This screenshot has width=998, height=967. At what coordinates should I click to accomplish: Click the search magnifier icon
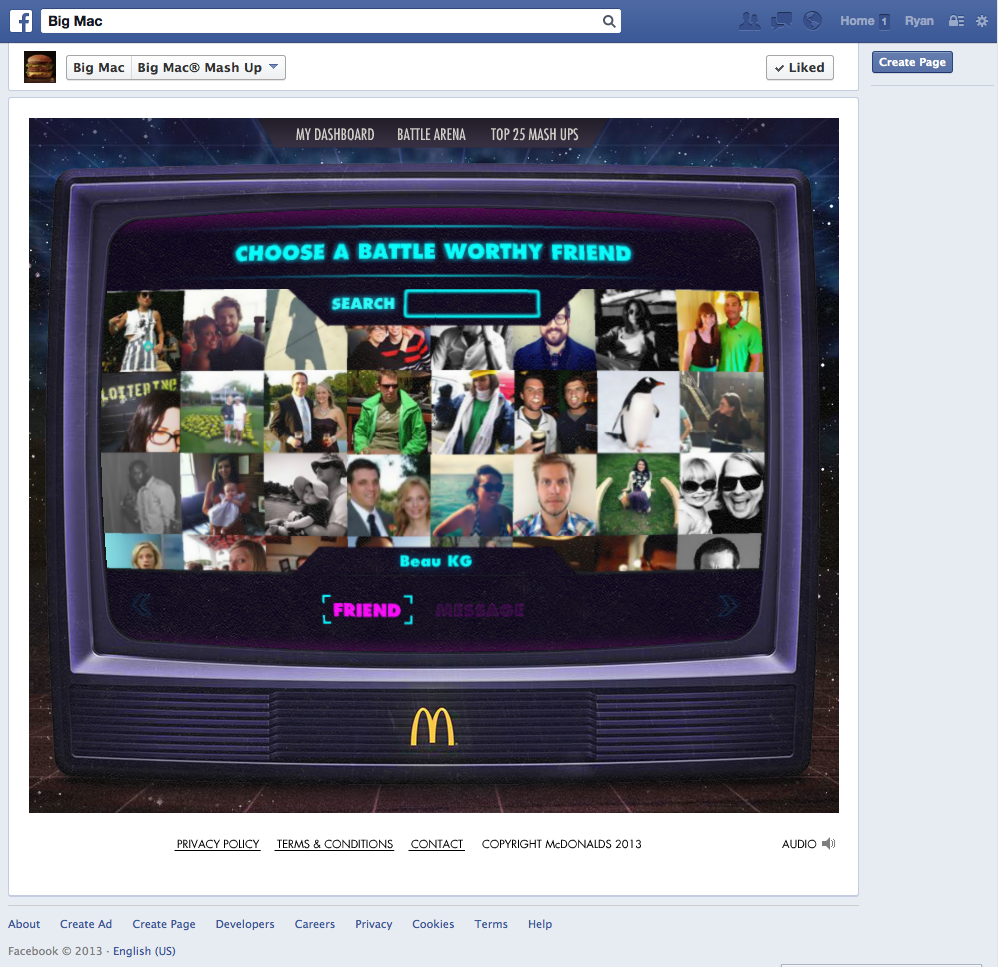click(x=609, y=21)
